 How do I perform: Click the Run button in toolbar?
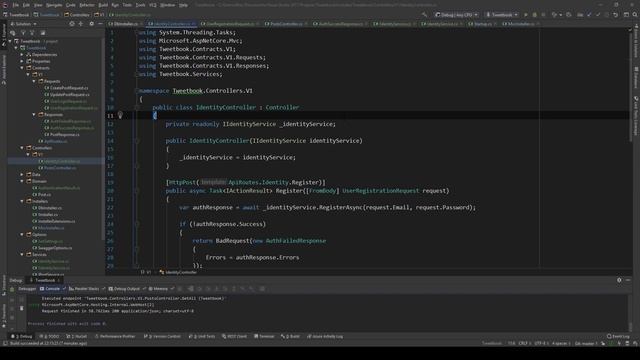click(x=526, y=15)
